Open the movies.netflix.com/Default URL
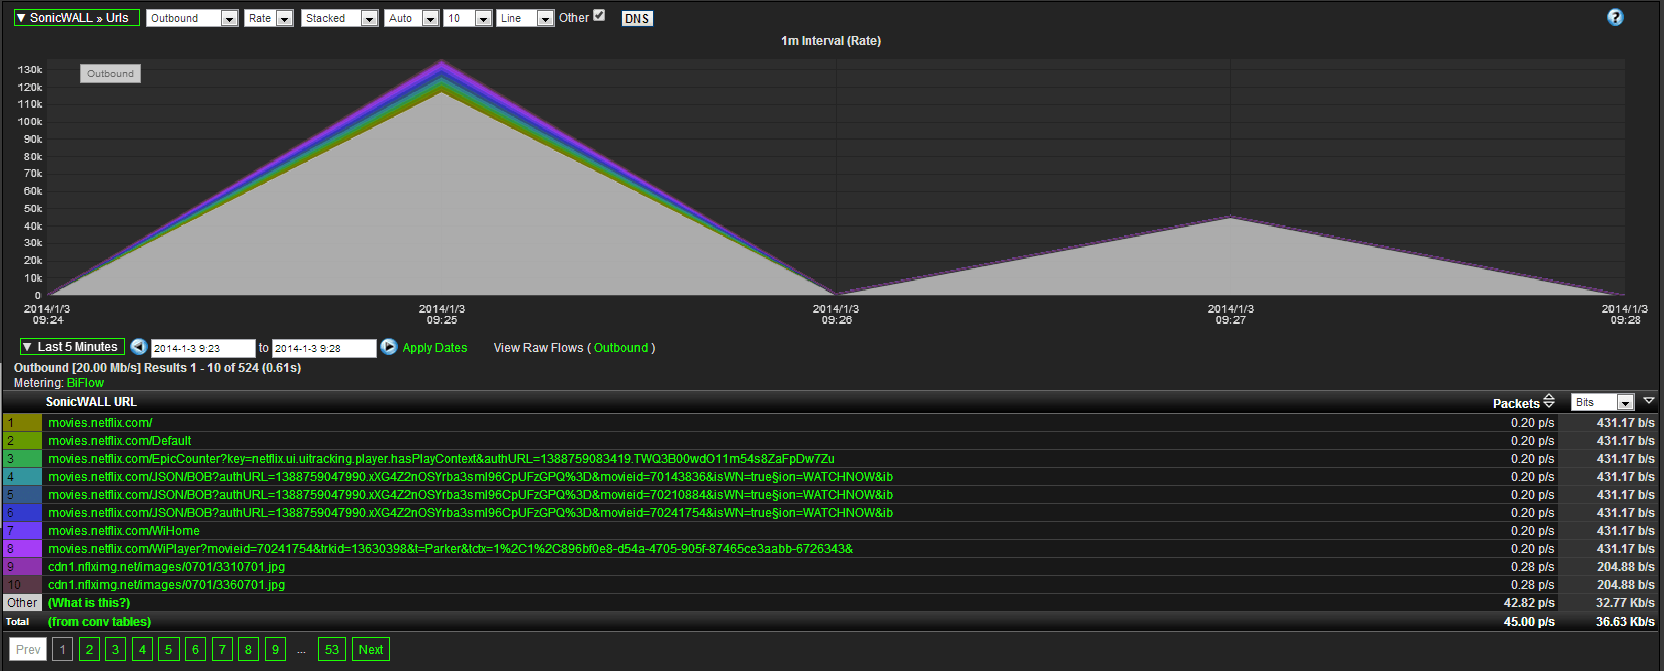Viewport: 1664px width, 671px height. tap(119, 441)
